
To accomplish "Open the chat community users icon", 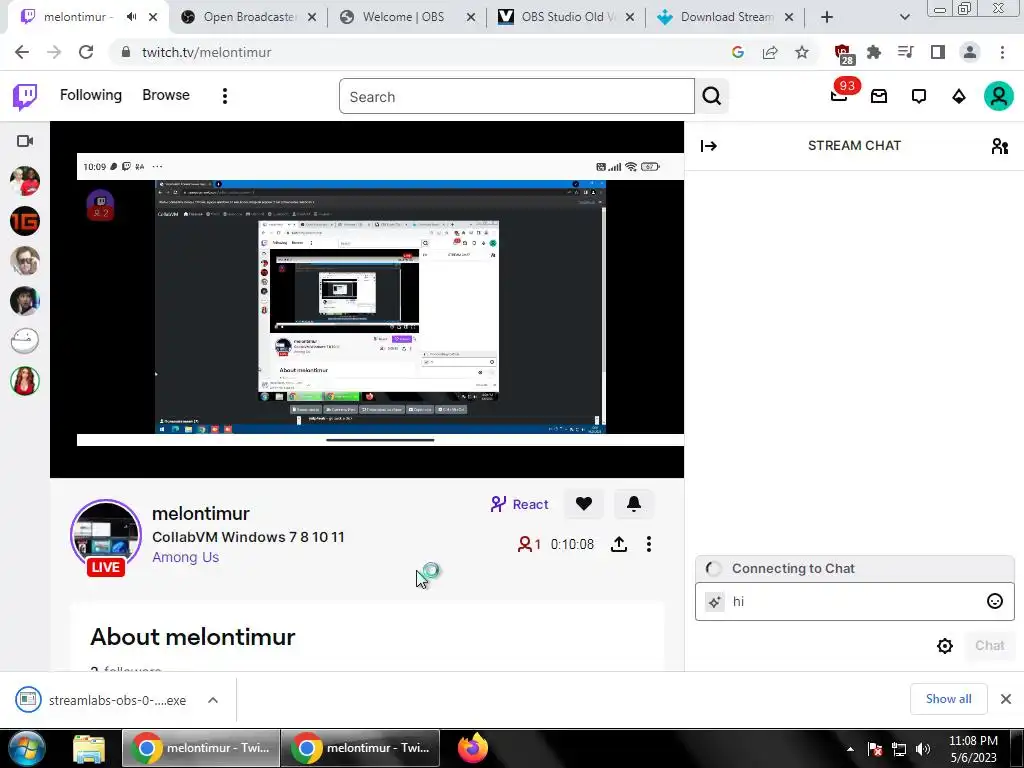I will click(999, 146).
